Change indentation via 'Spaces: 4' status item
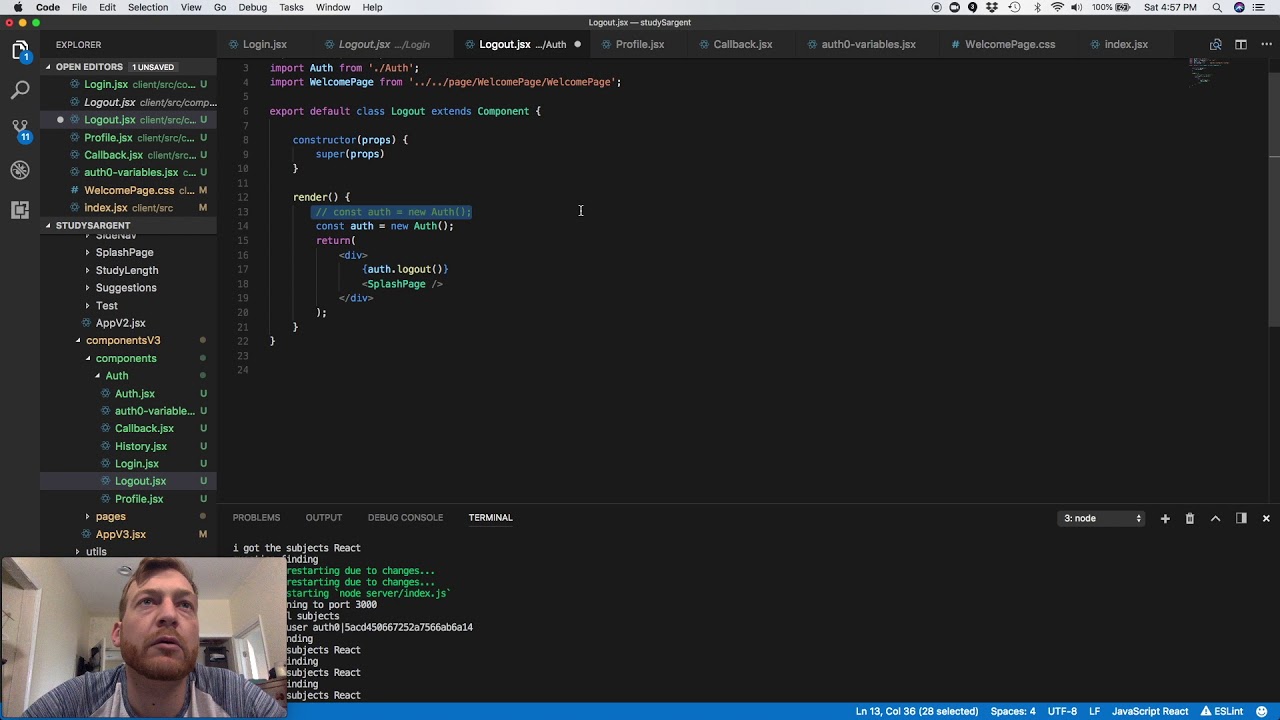 coord(1013,711)
